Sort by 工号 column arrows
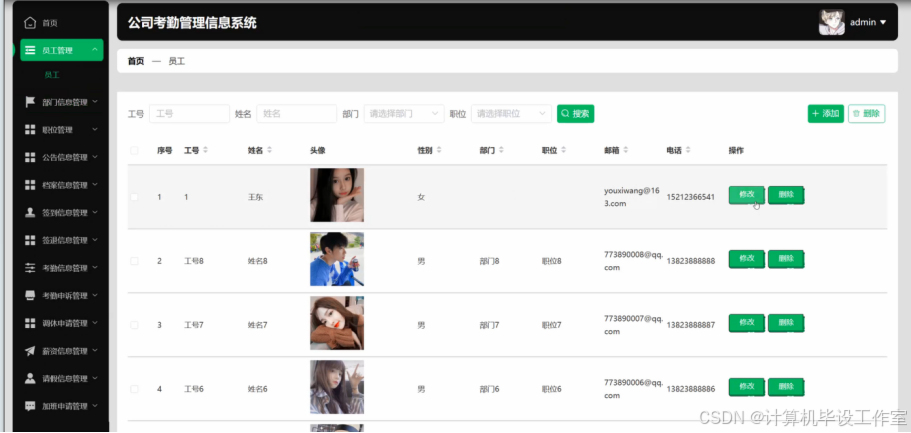 pyautogui.click(x=205, y=151)
